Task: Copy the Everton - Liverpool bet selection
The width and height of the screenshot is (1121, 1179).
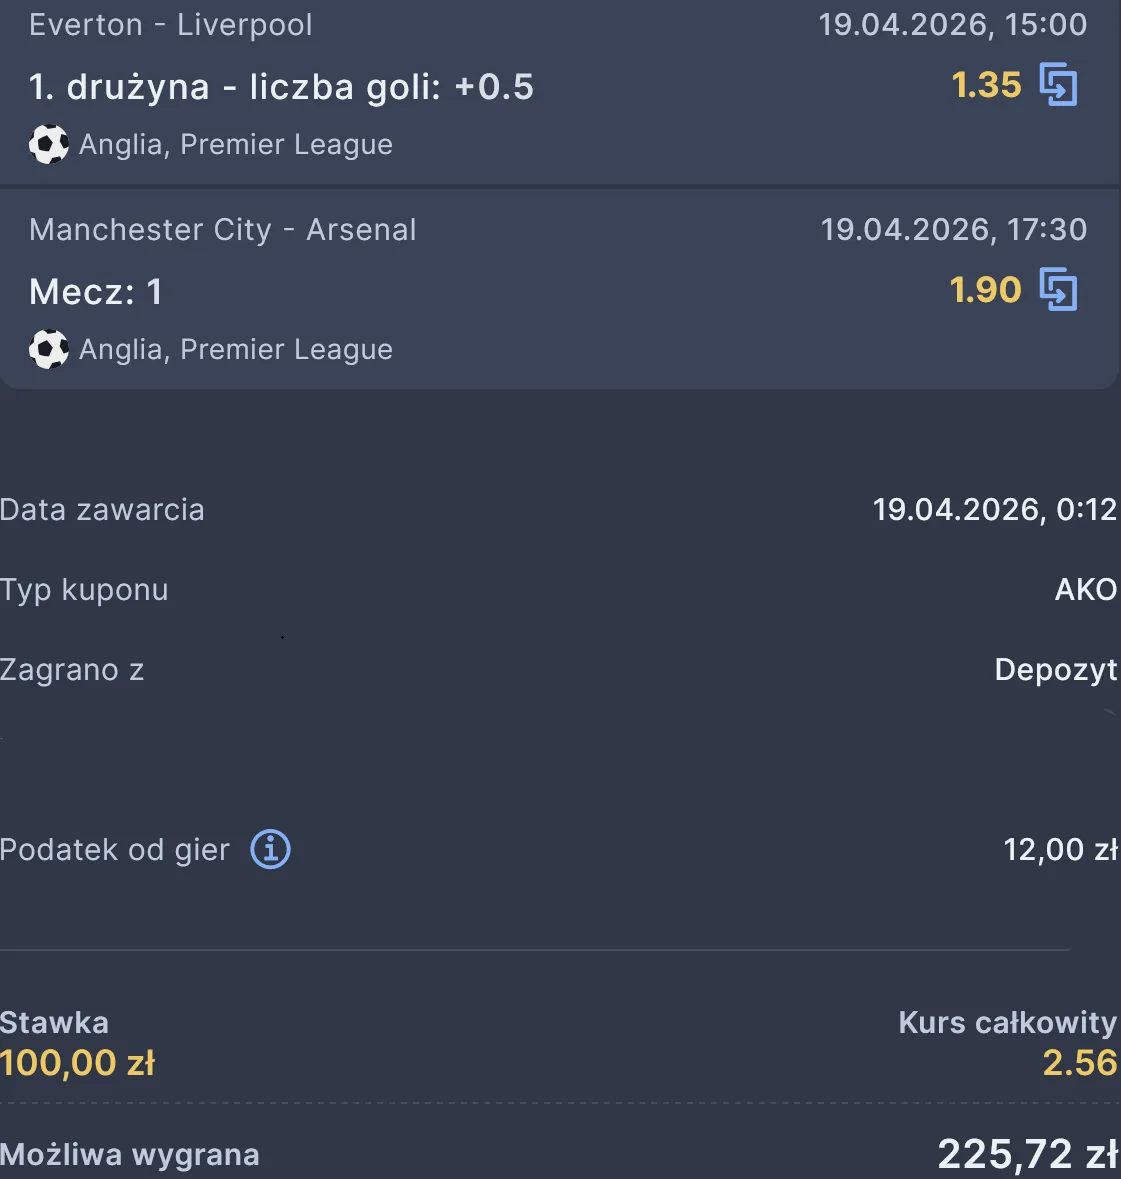Action: coord(1058,84)
